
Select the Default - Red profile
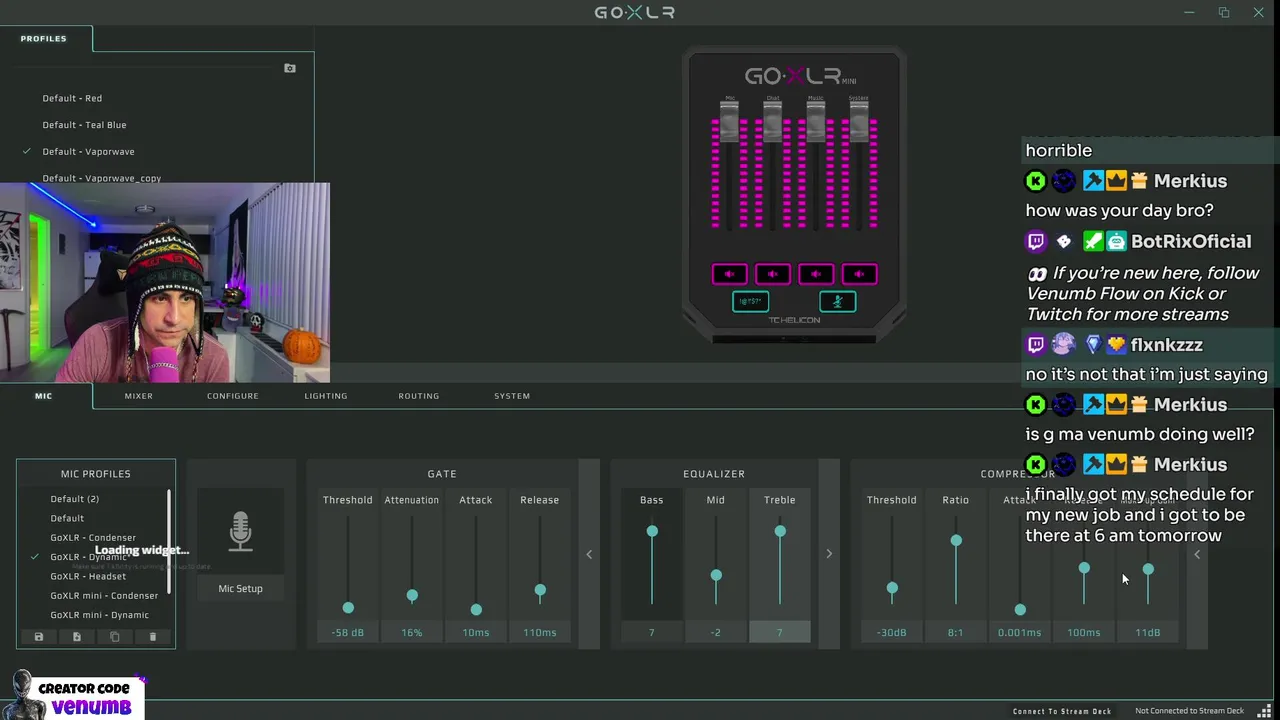coord(72,98)
